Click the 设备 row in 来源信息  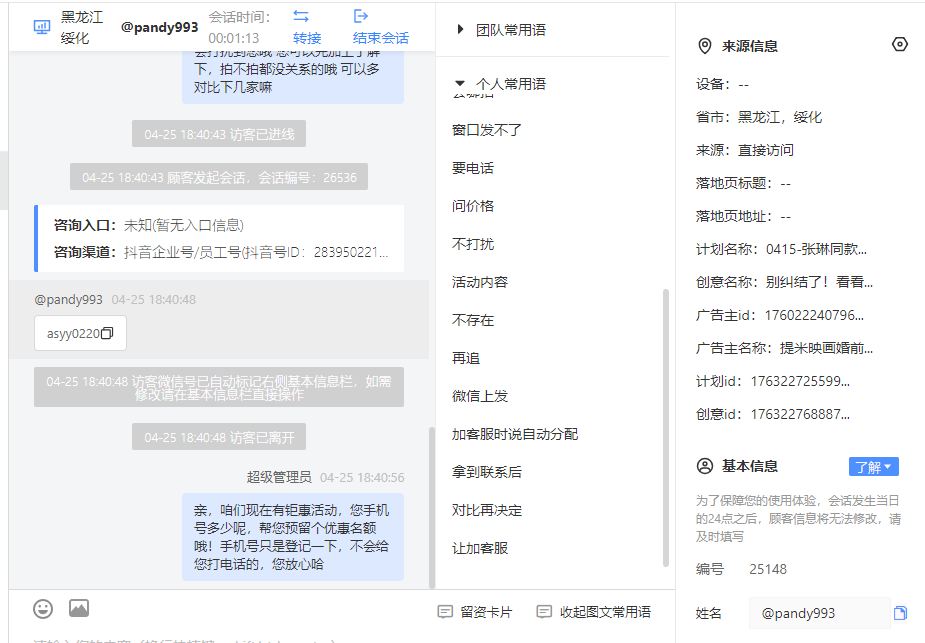pyautogui.click(x=723, y=84)
